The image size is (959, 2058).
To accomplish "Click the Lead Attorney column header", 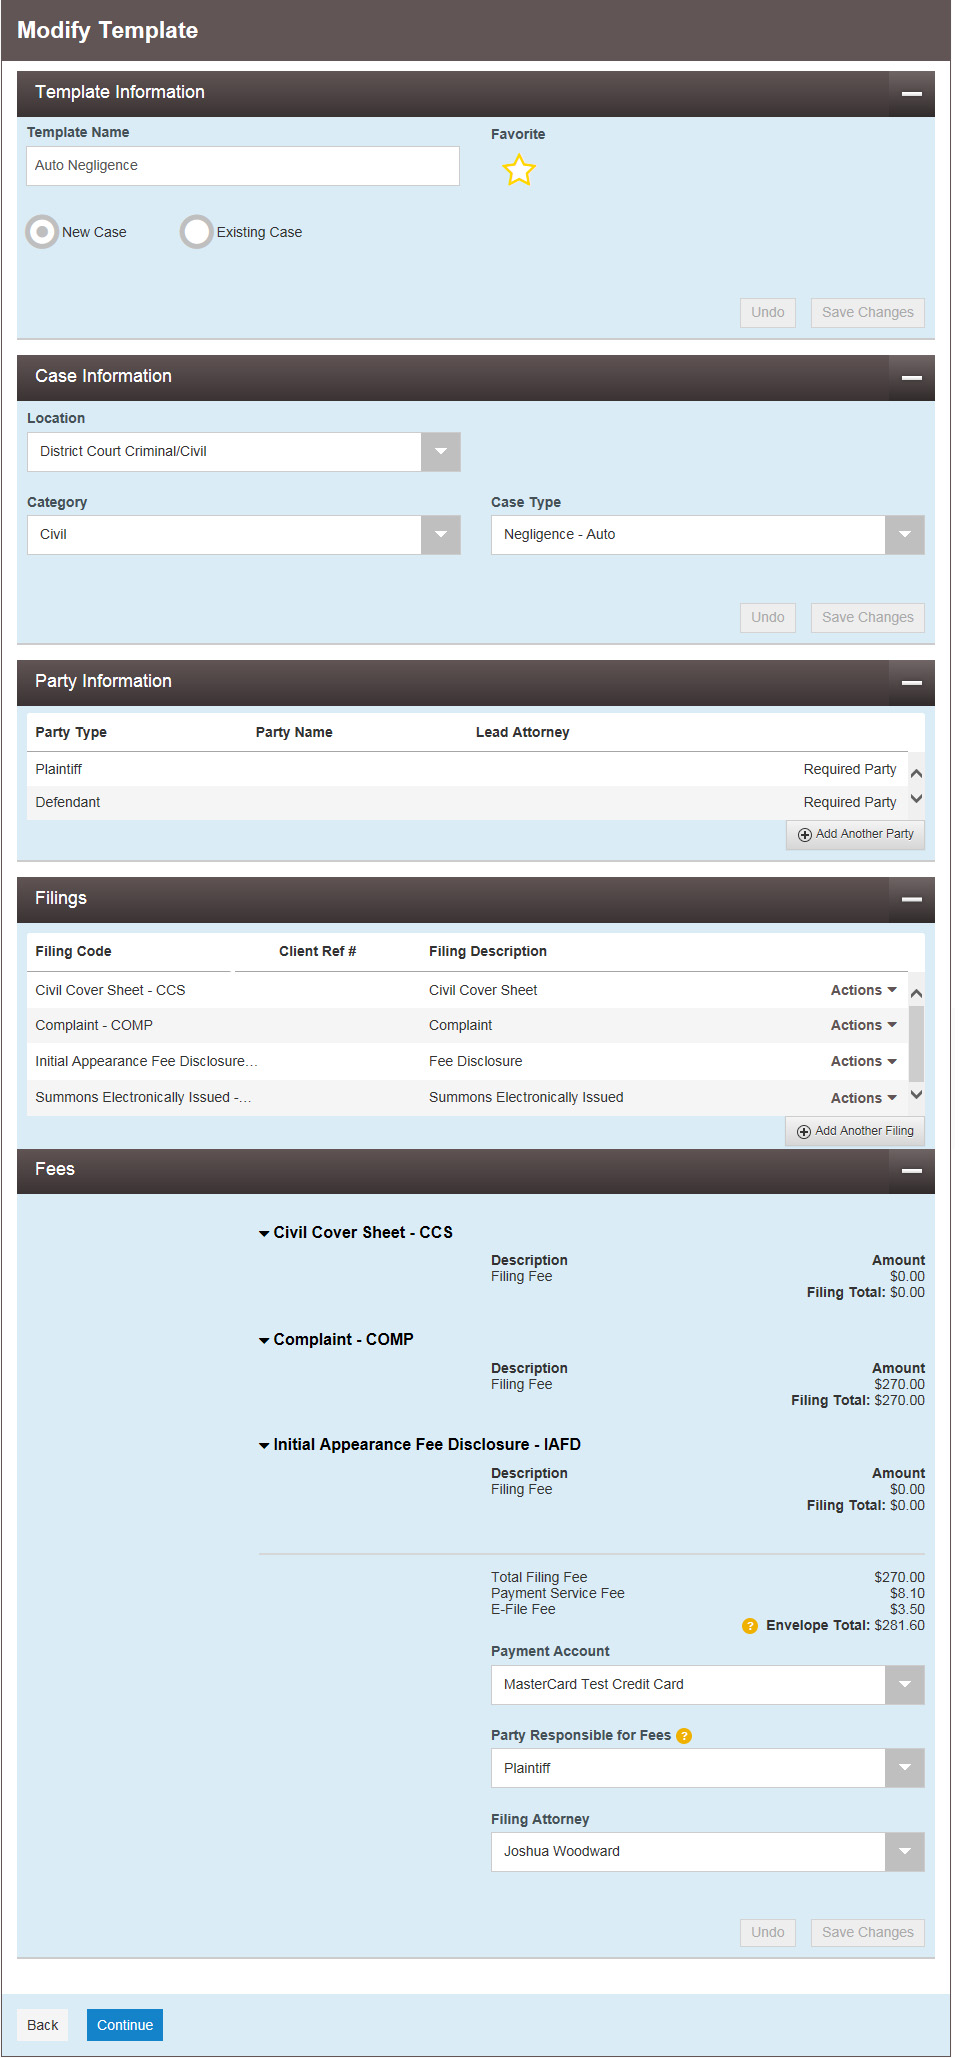I will click(x=523, y=733).
